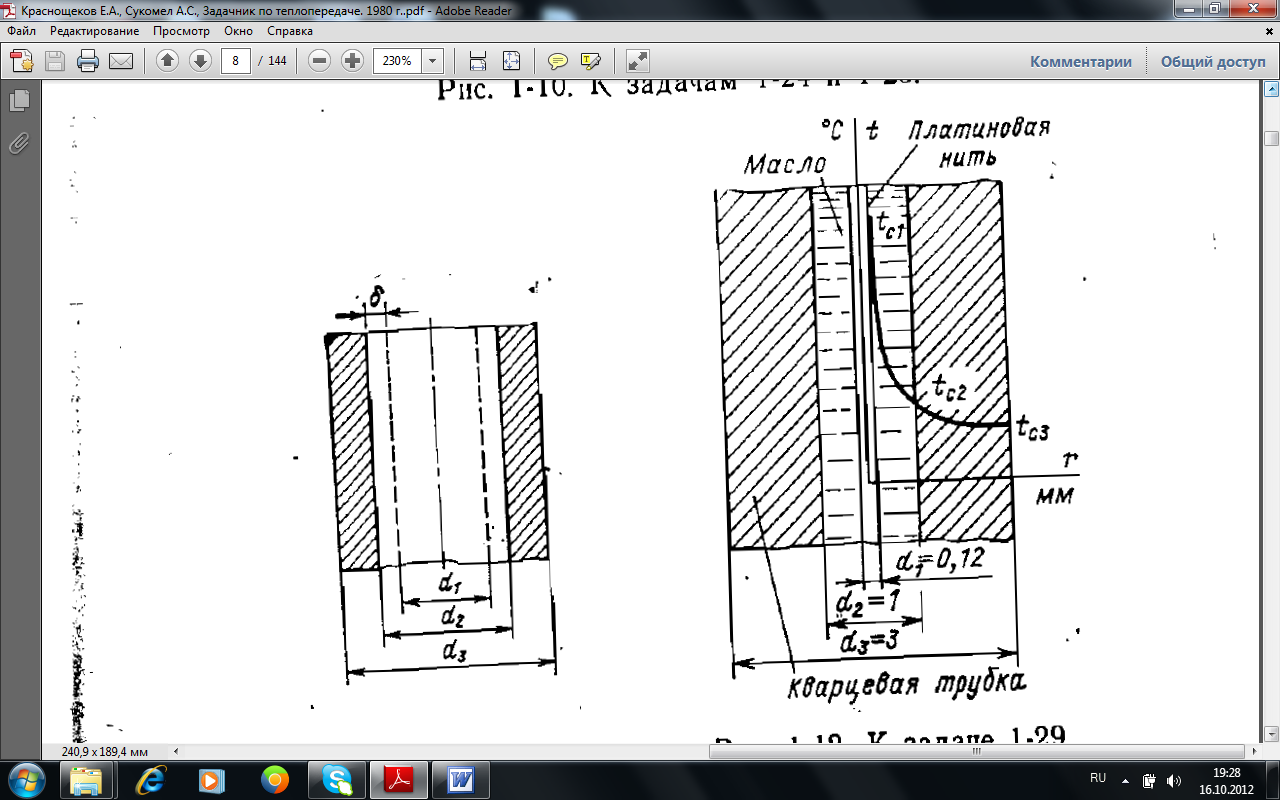Fit page to window width icon
1280x800 pixels.
coord(478,61)
